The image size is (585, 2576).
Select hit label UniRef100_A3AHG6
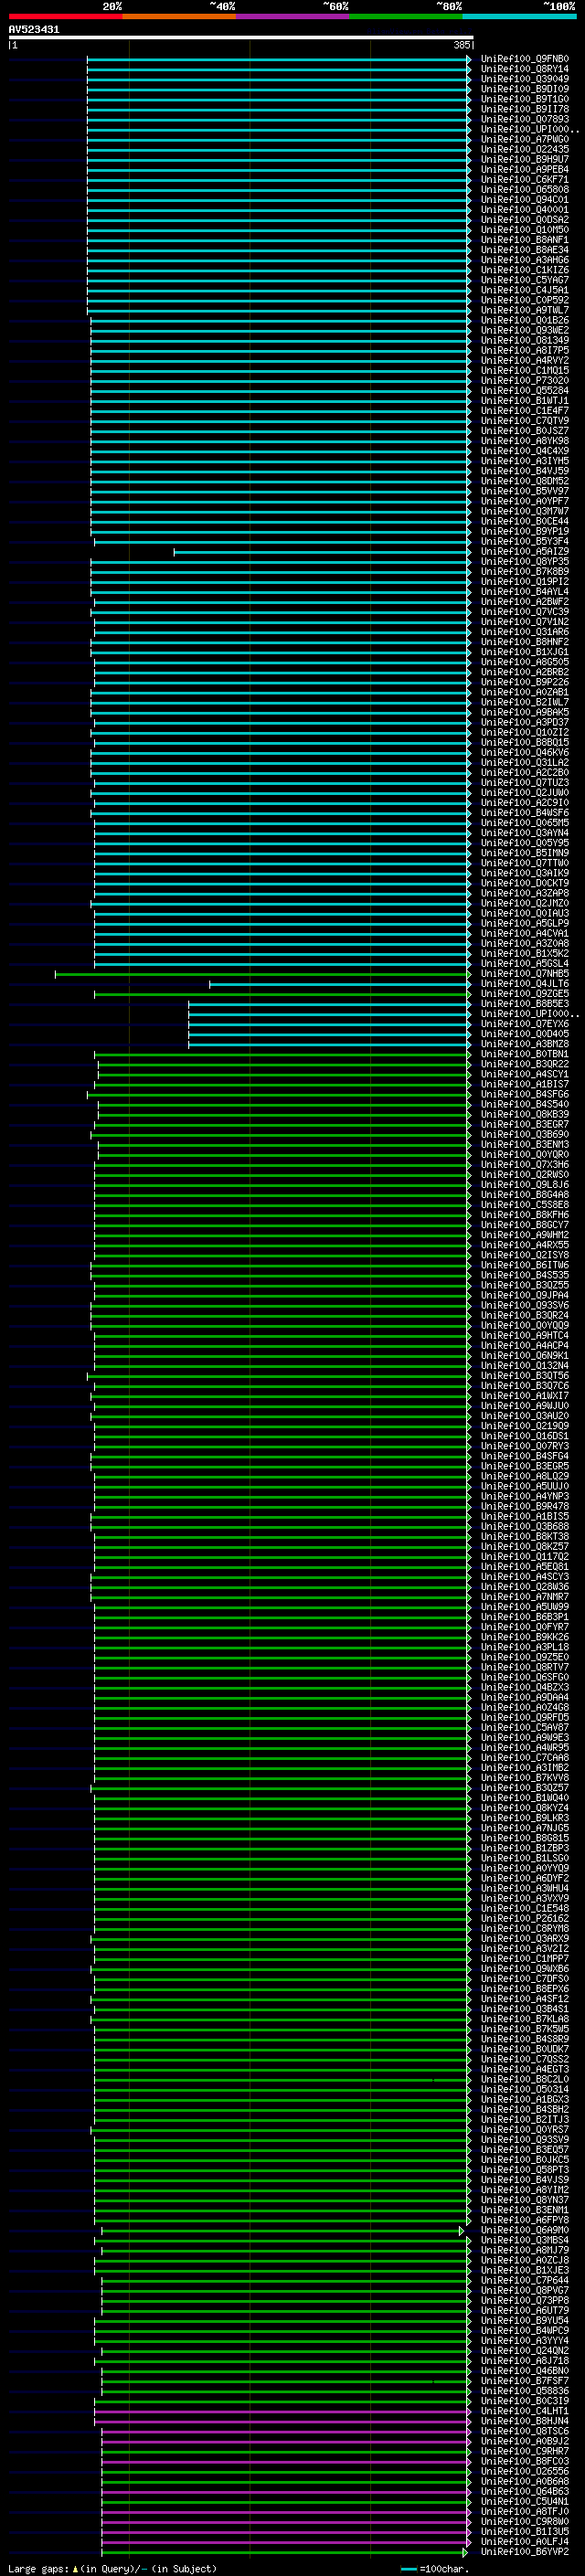(x=525, y=260)
